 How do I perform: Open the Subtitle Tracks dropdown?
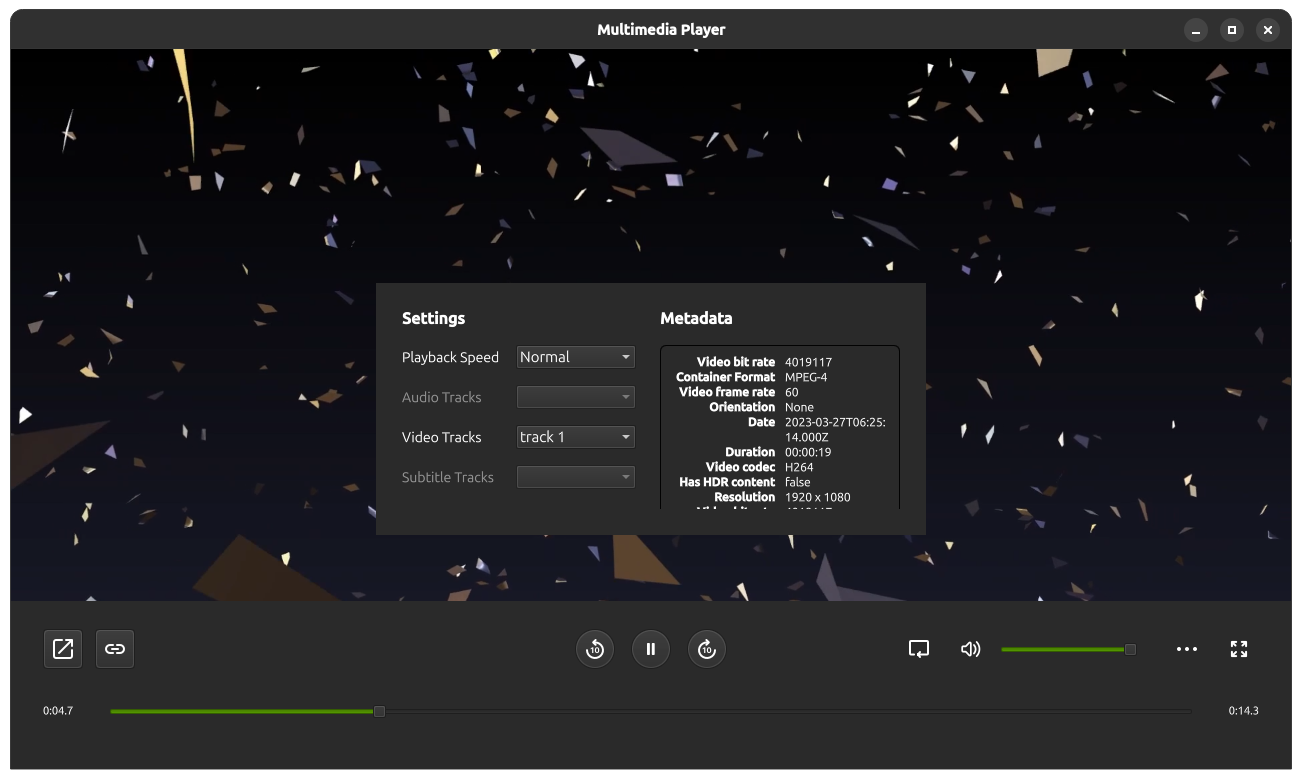pyautogui.click(x=576, y=477)
